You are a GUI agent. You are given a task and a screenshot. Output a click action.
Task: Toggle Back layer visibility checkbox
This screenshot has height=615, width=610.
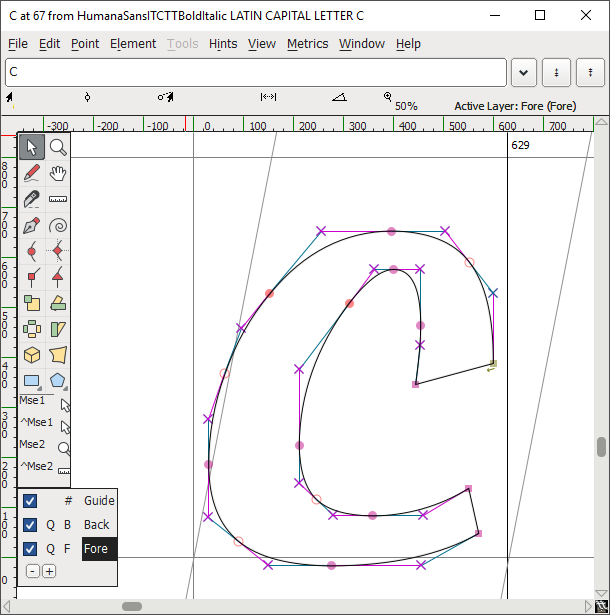tap(30, 525)
